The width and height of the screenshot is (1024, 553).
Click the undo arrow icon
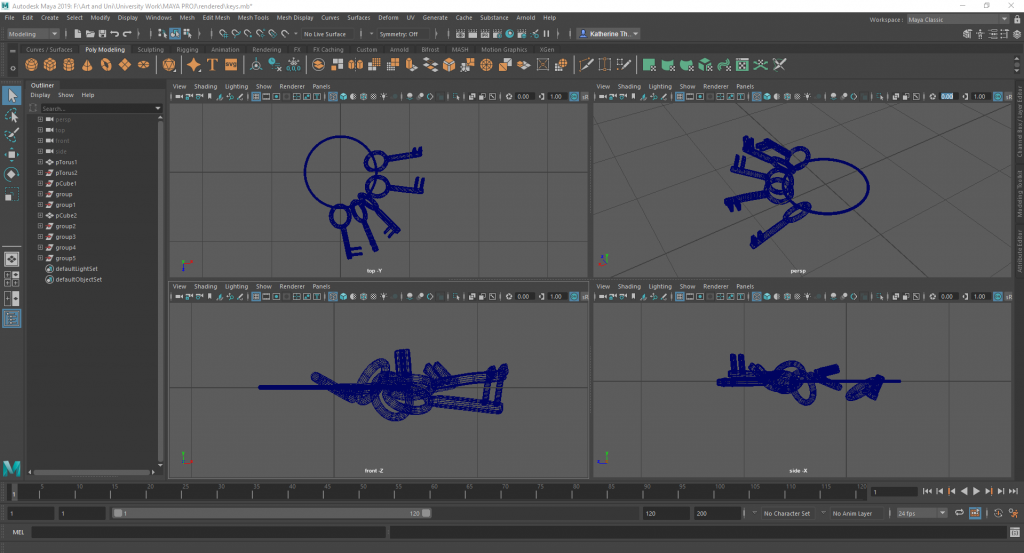click(x=115, y=34)
